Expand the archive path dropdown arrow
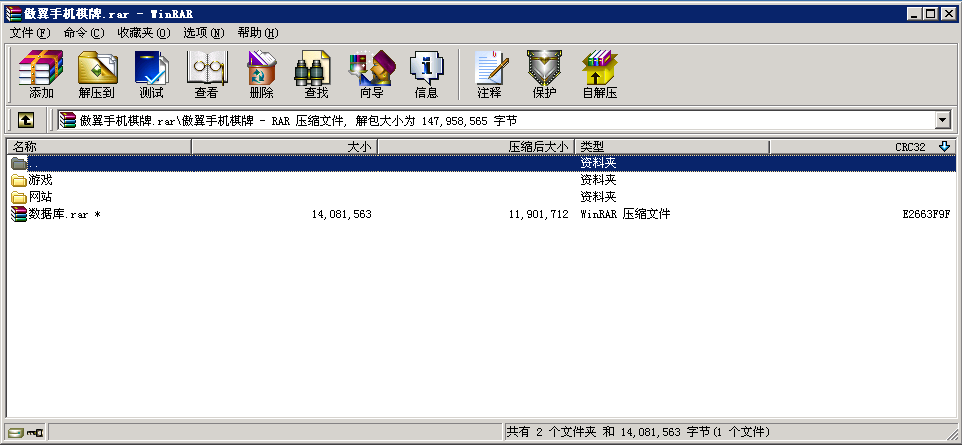The image size is (962, 445). click(x=942, y=120)
